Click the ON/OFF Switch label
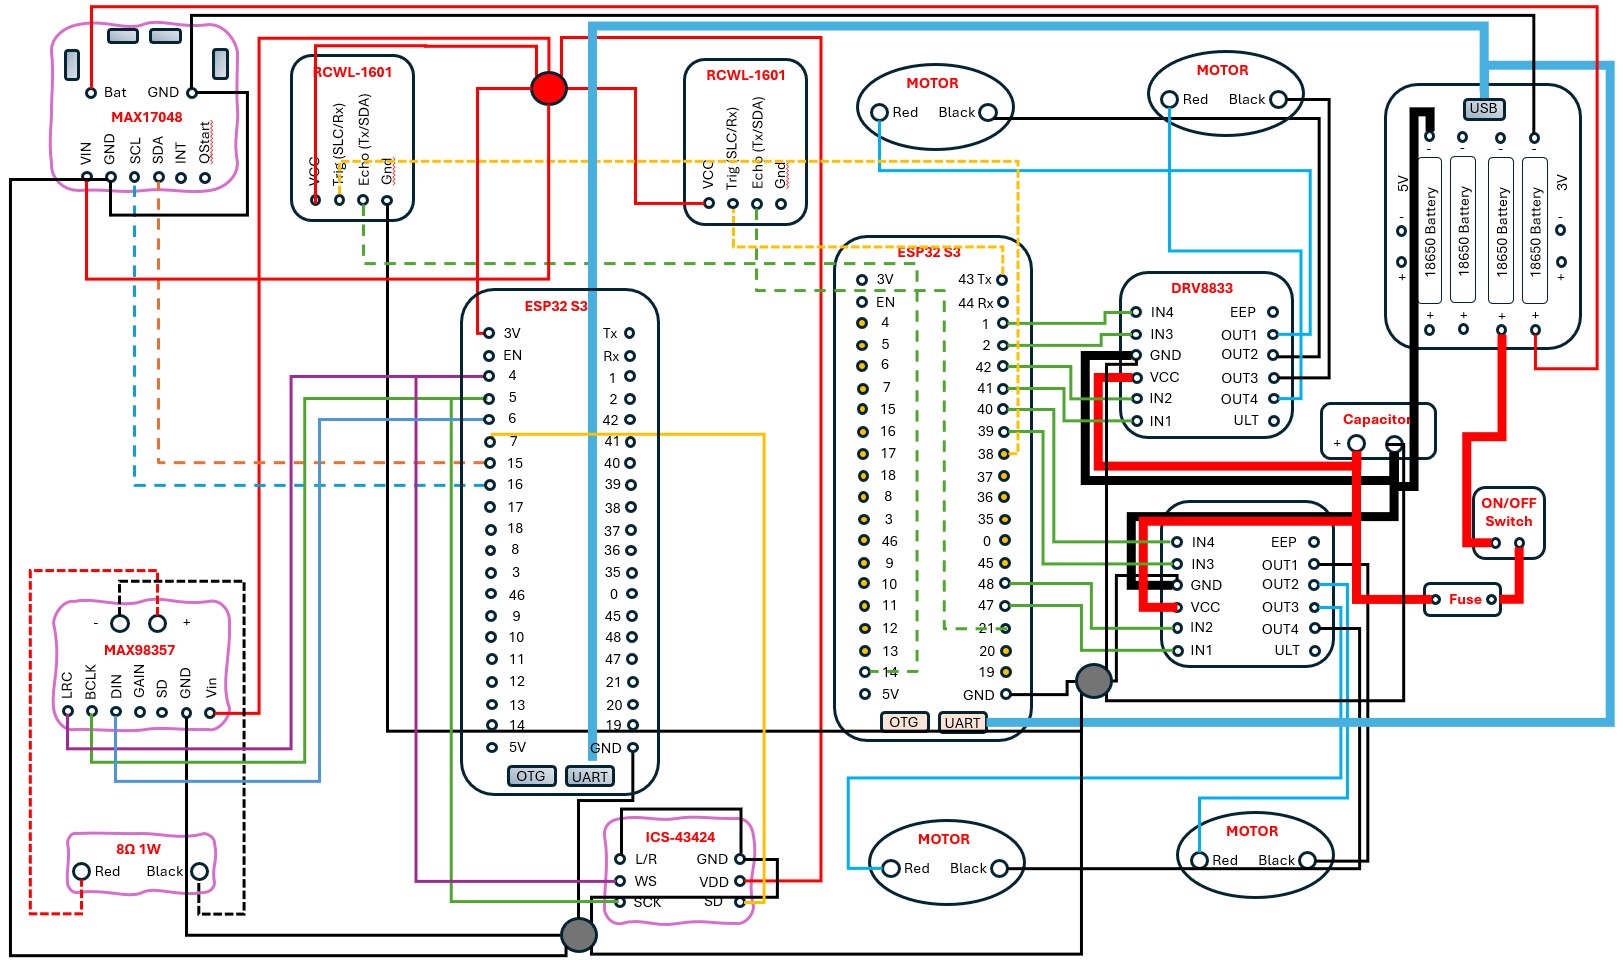The width and height of the screenshot is (1623, 969). pyautogui.click(x=1509, y=512)
